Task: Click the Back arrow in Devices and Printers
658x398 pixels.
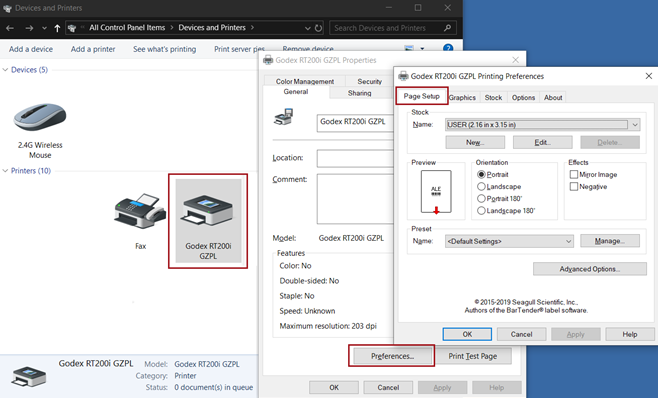Action: 10,28
